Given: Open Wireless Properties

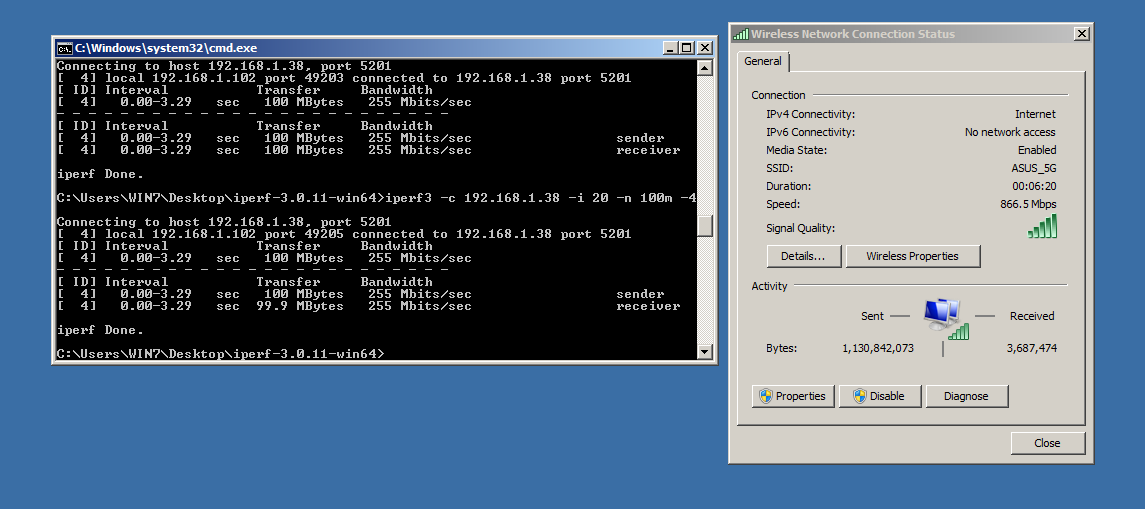Looking at the screenshot, I should tap(912, 256).
